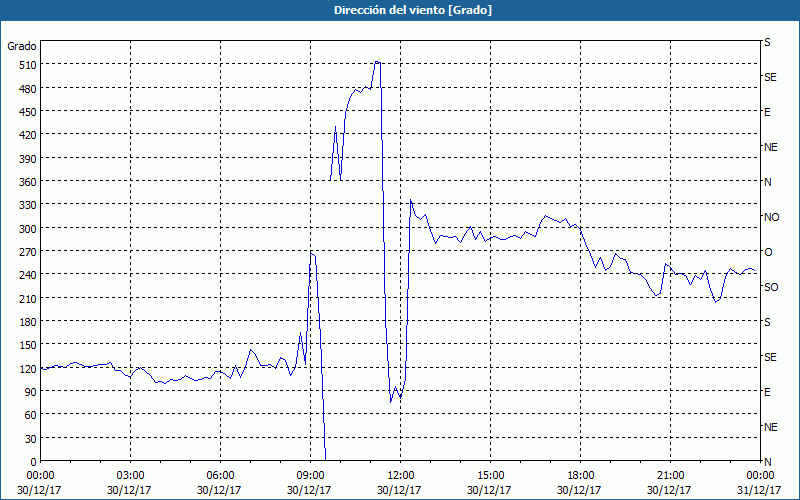Select the 'Grado' axis unit label
800x500 pixels.
[x=22, y=46]
